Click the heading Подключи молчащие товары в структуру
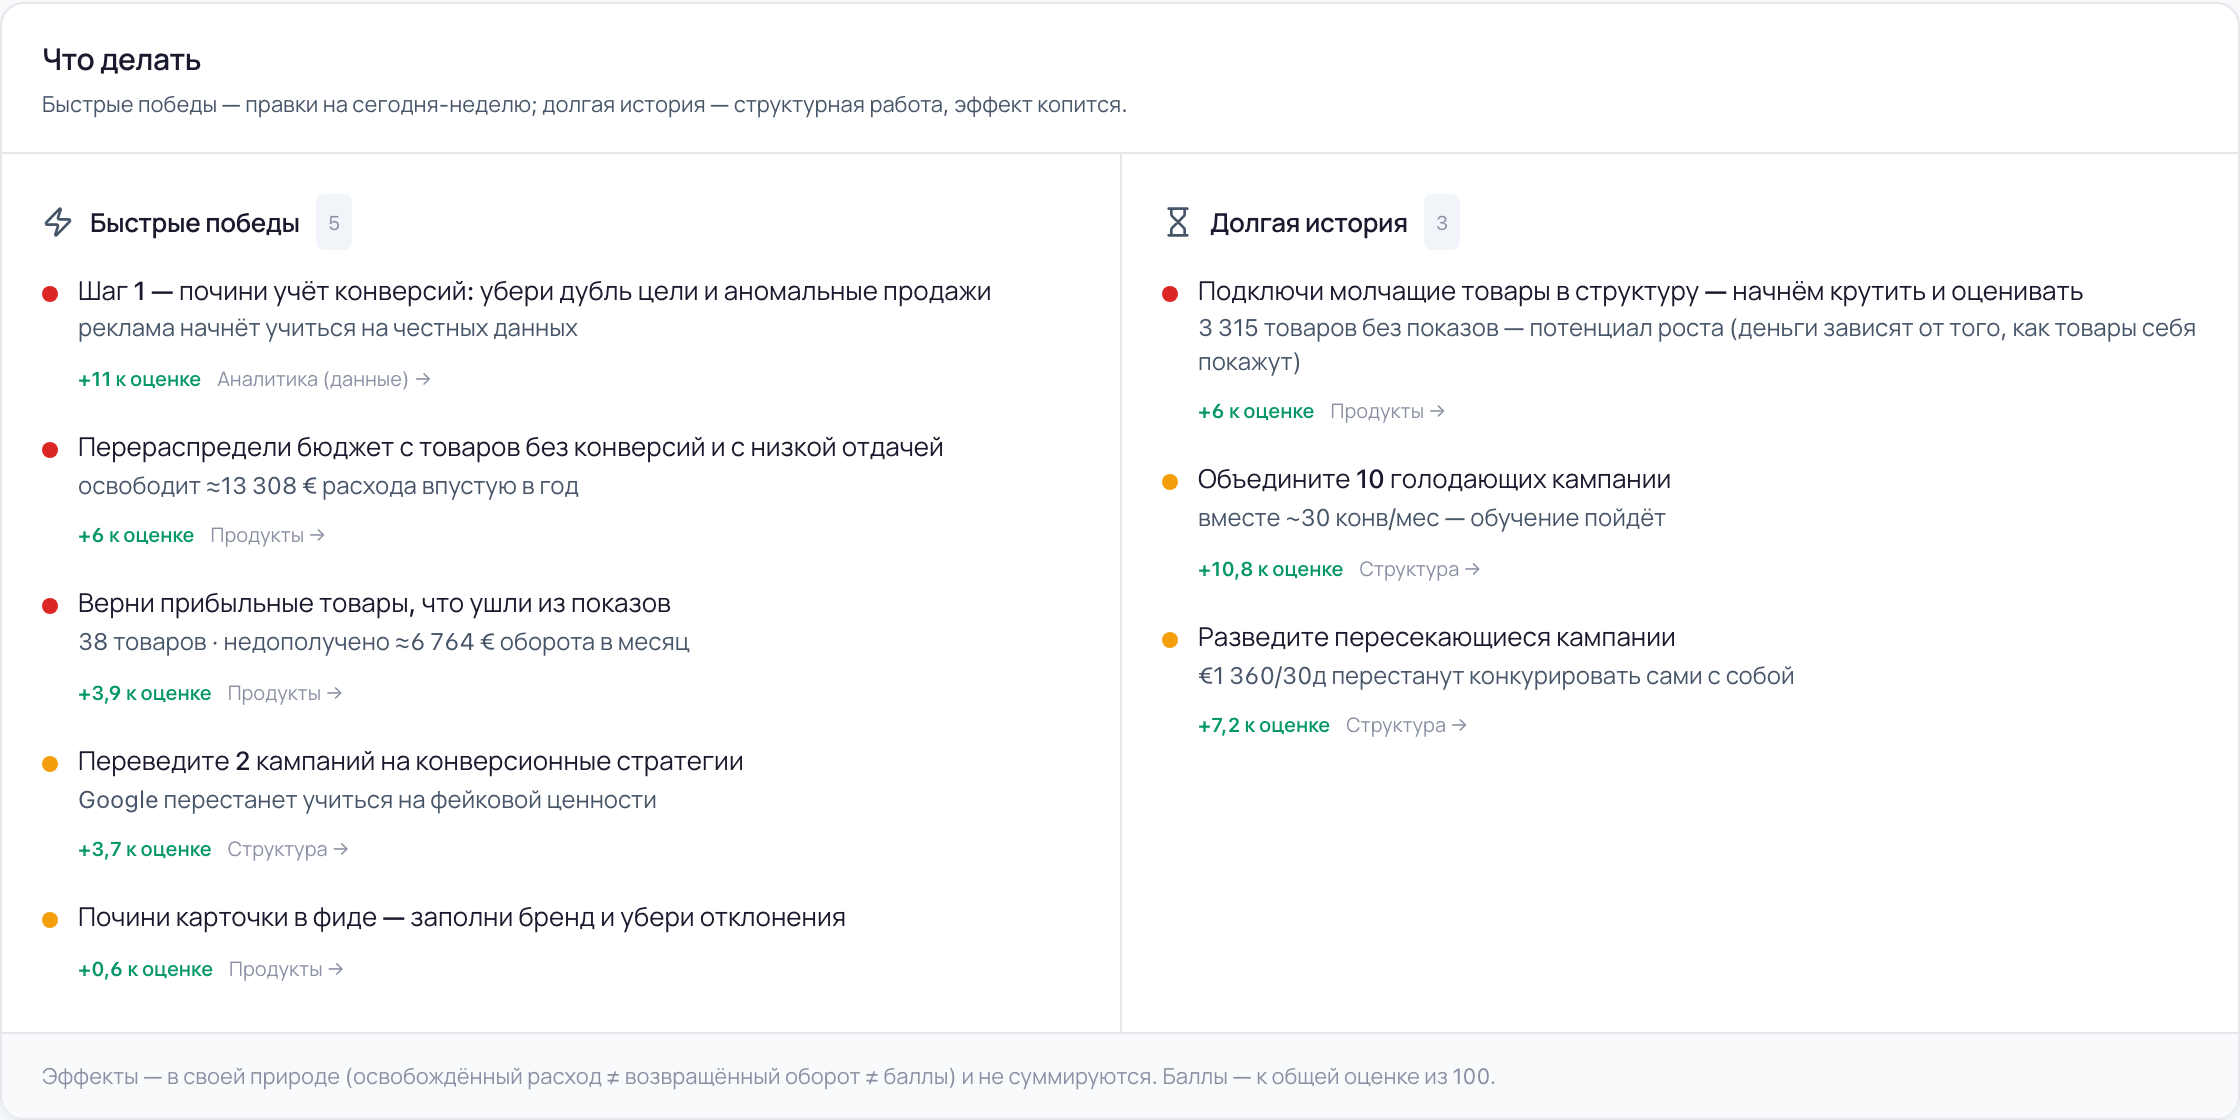The width and height of the screenshot is (2240, 1120). [1640, 291]
